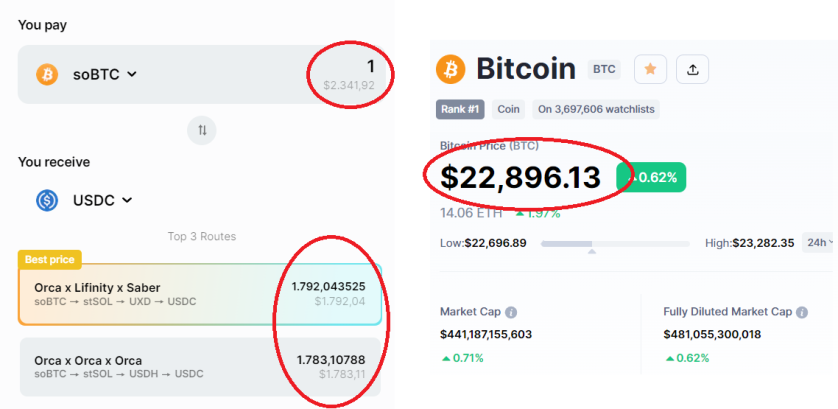
Task: Click the Rank #1 badge
Action: [x=460, y=110]
